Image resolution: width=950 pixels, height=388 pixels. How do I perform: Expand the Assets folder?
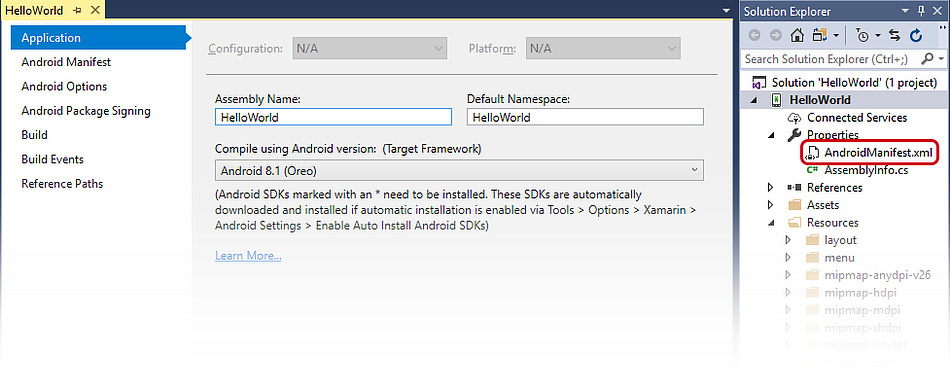(771, 205)
